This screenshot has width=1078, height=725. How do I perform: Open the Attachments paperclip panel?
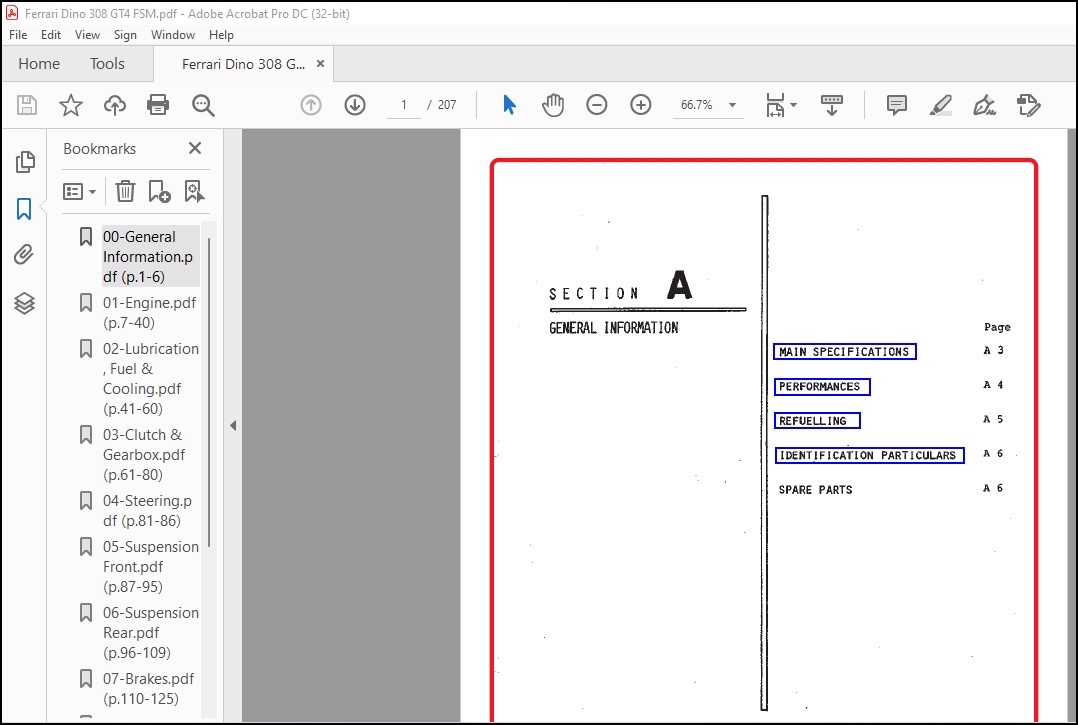point(24,255)
